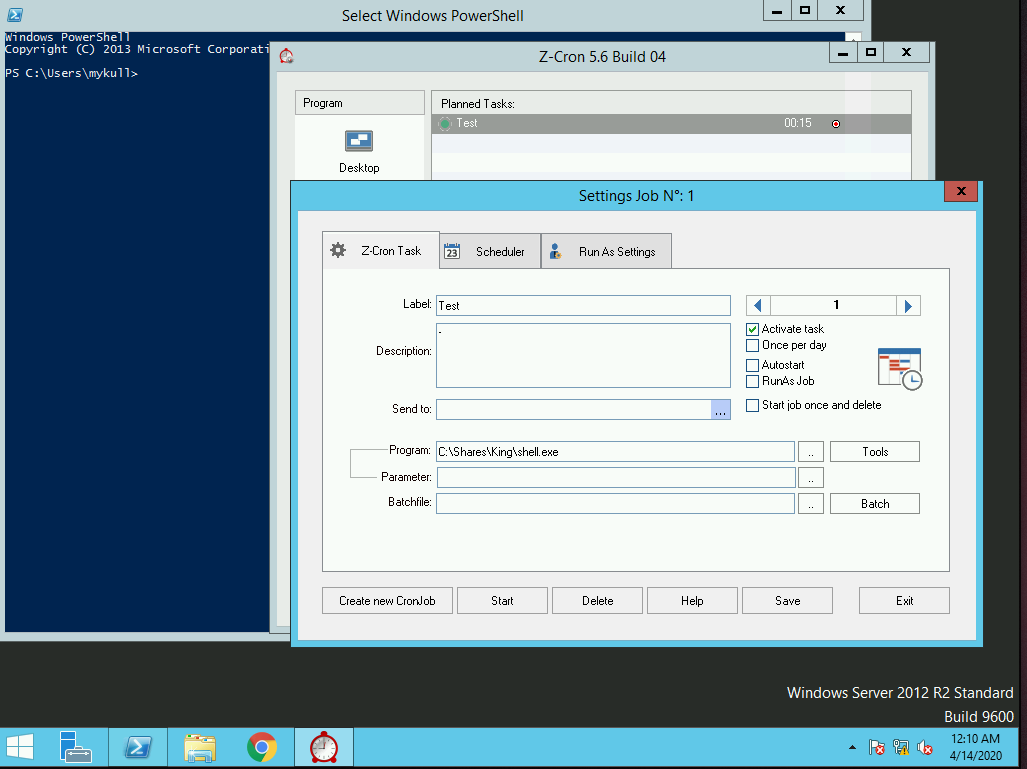The image size is (1027, 769).
Task: Open Help in Settings dialog
Action: coord(692,601)
